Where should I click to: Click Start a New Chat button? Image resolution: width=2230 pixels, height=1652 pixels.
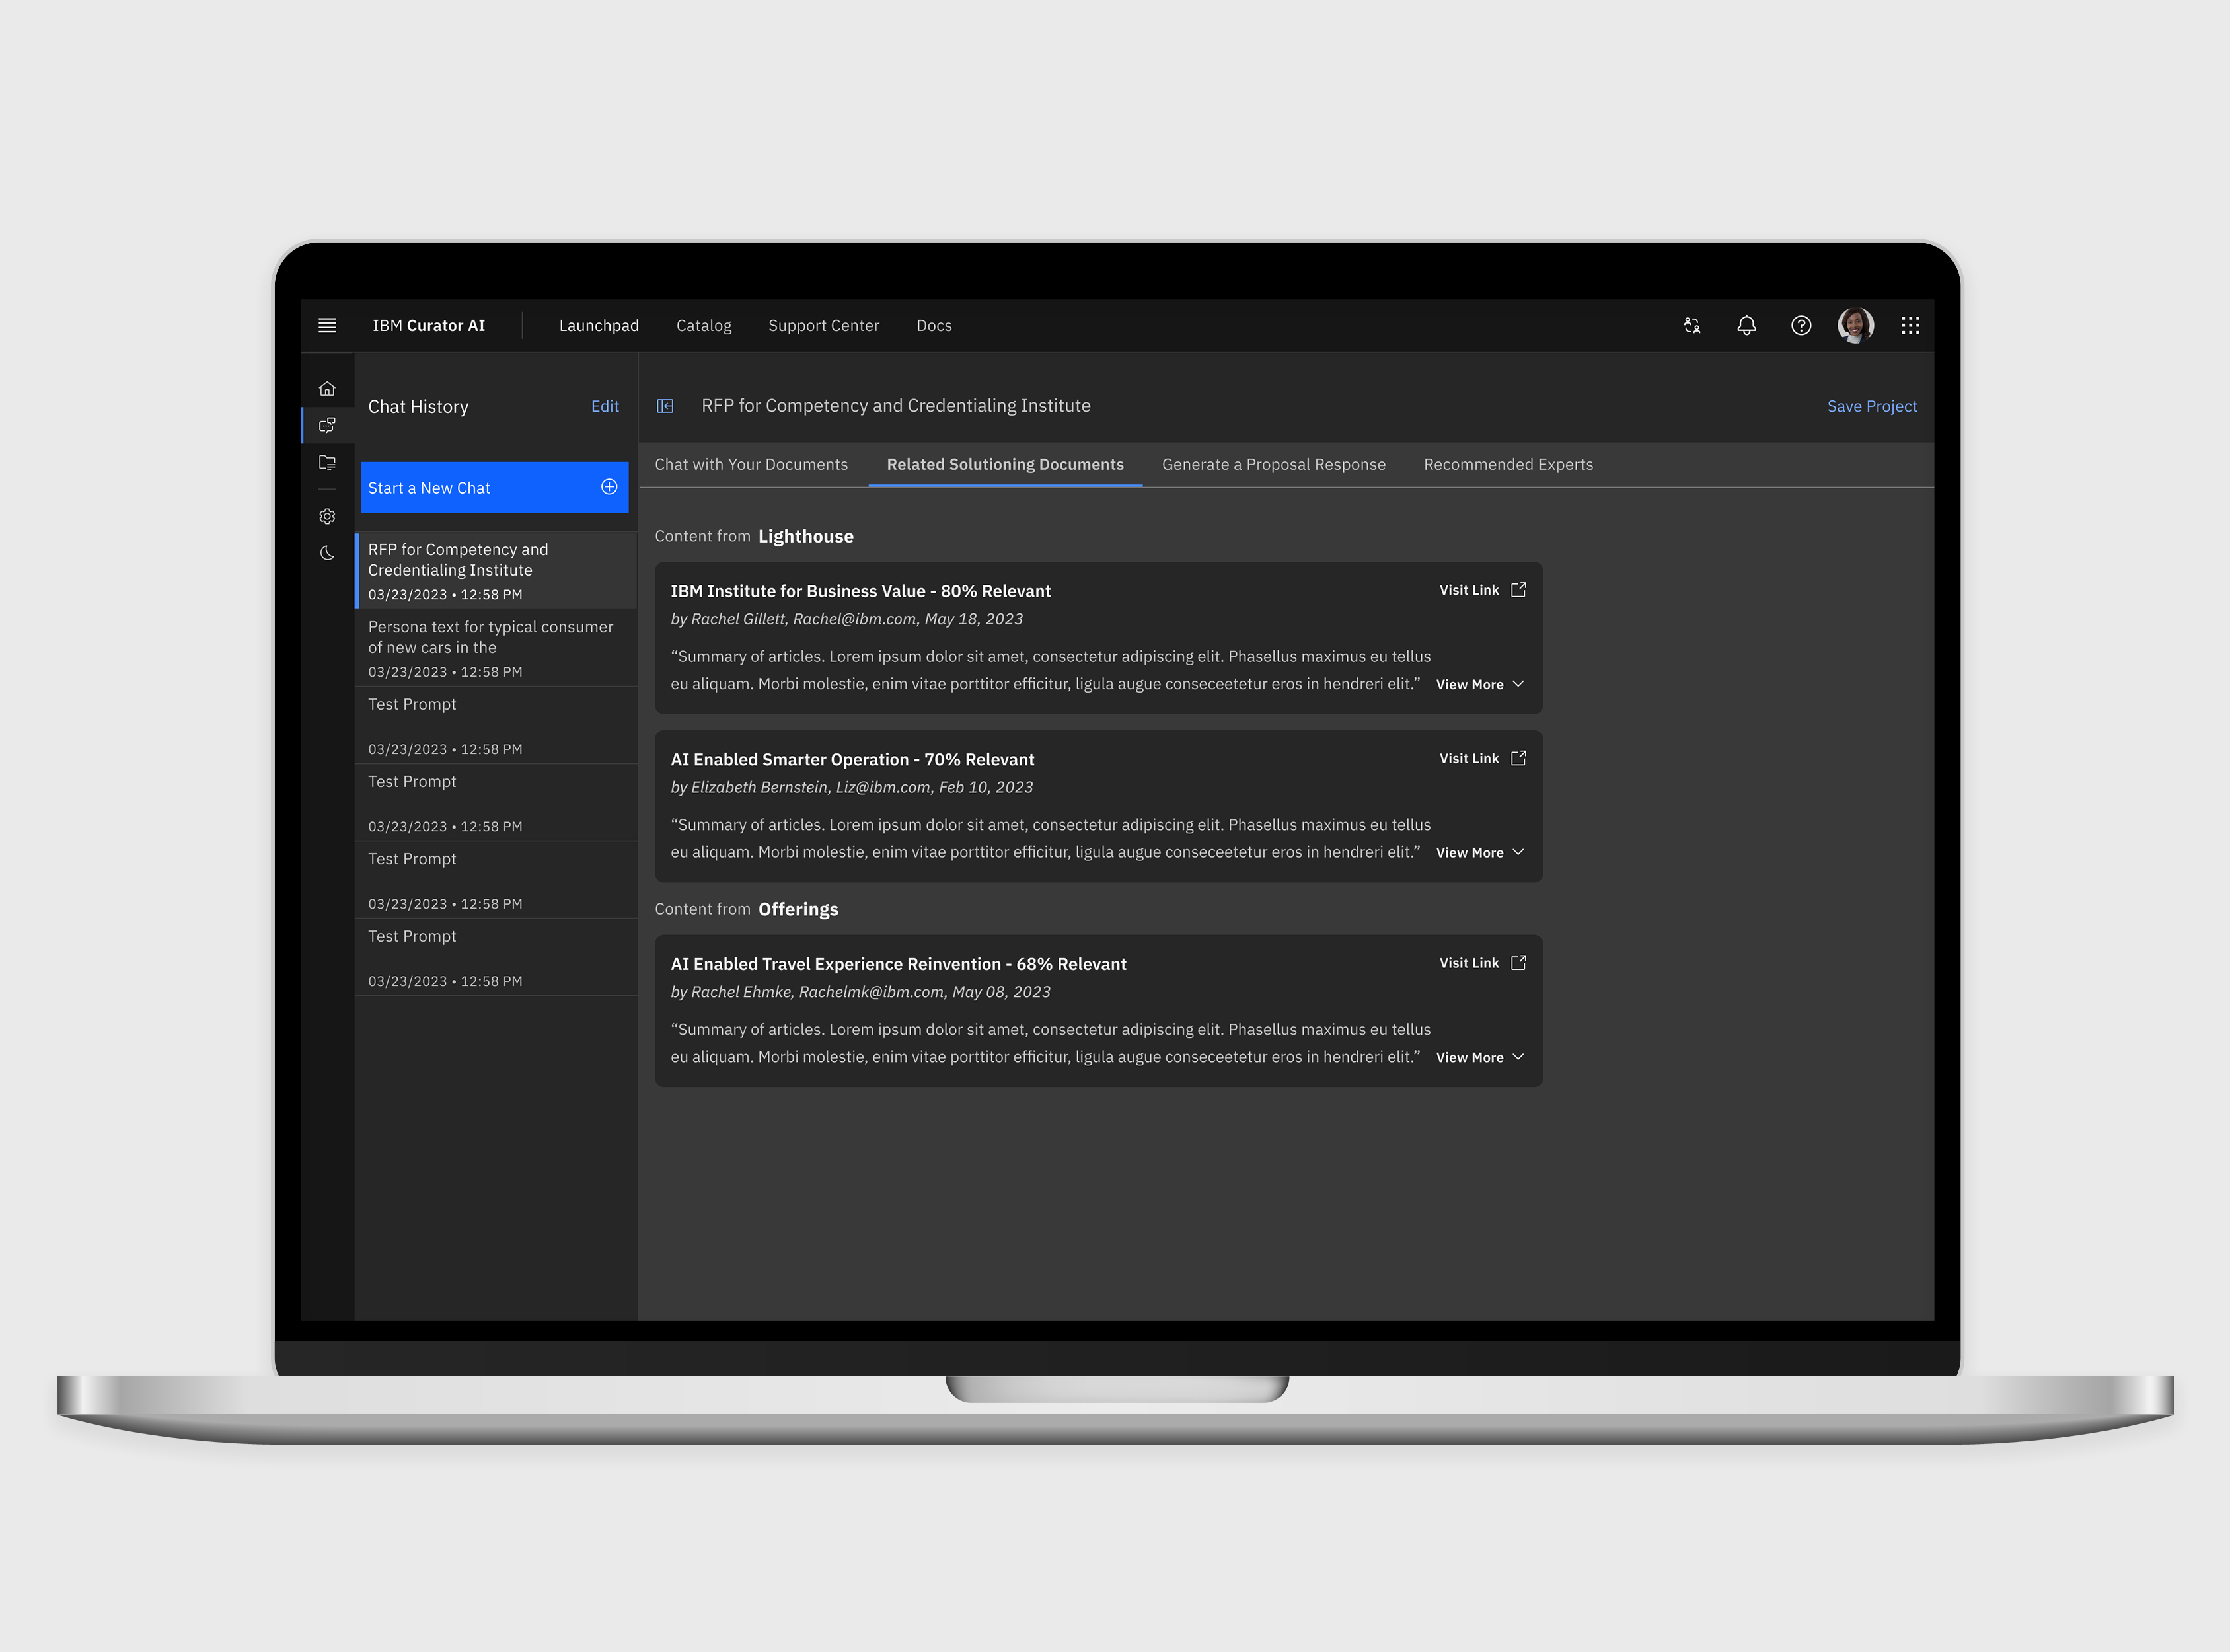pos(494,487)
